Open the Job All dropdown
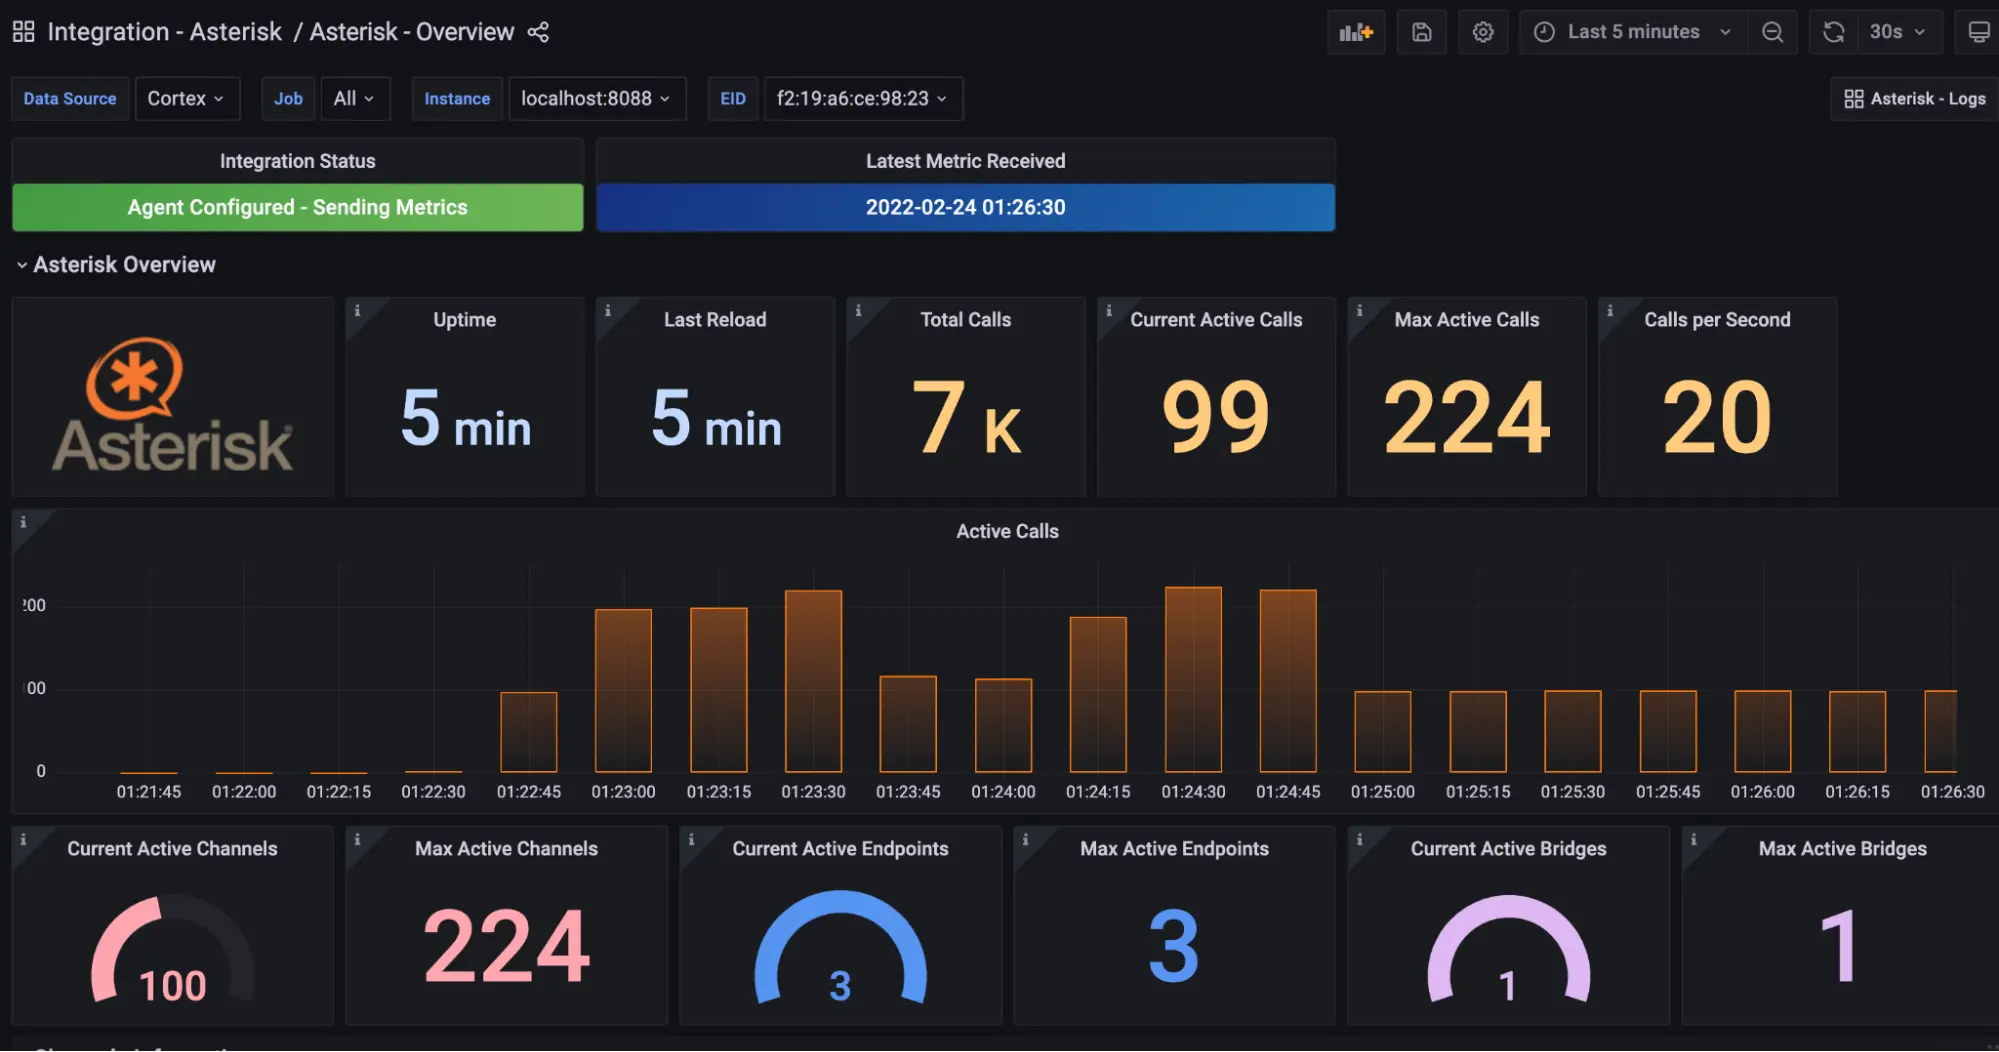1999x1052 pixels. [354, 98]
